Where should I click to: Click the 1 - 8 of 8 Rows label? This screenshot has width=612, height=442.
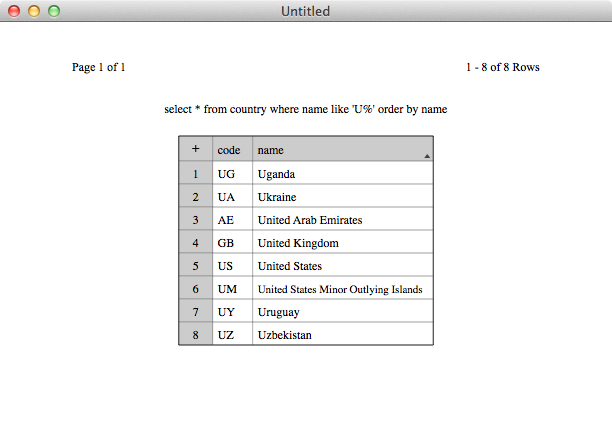[503, 67]
